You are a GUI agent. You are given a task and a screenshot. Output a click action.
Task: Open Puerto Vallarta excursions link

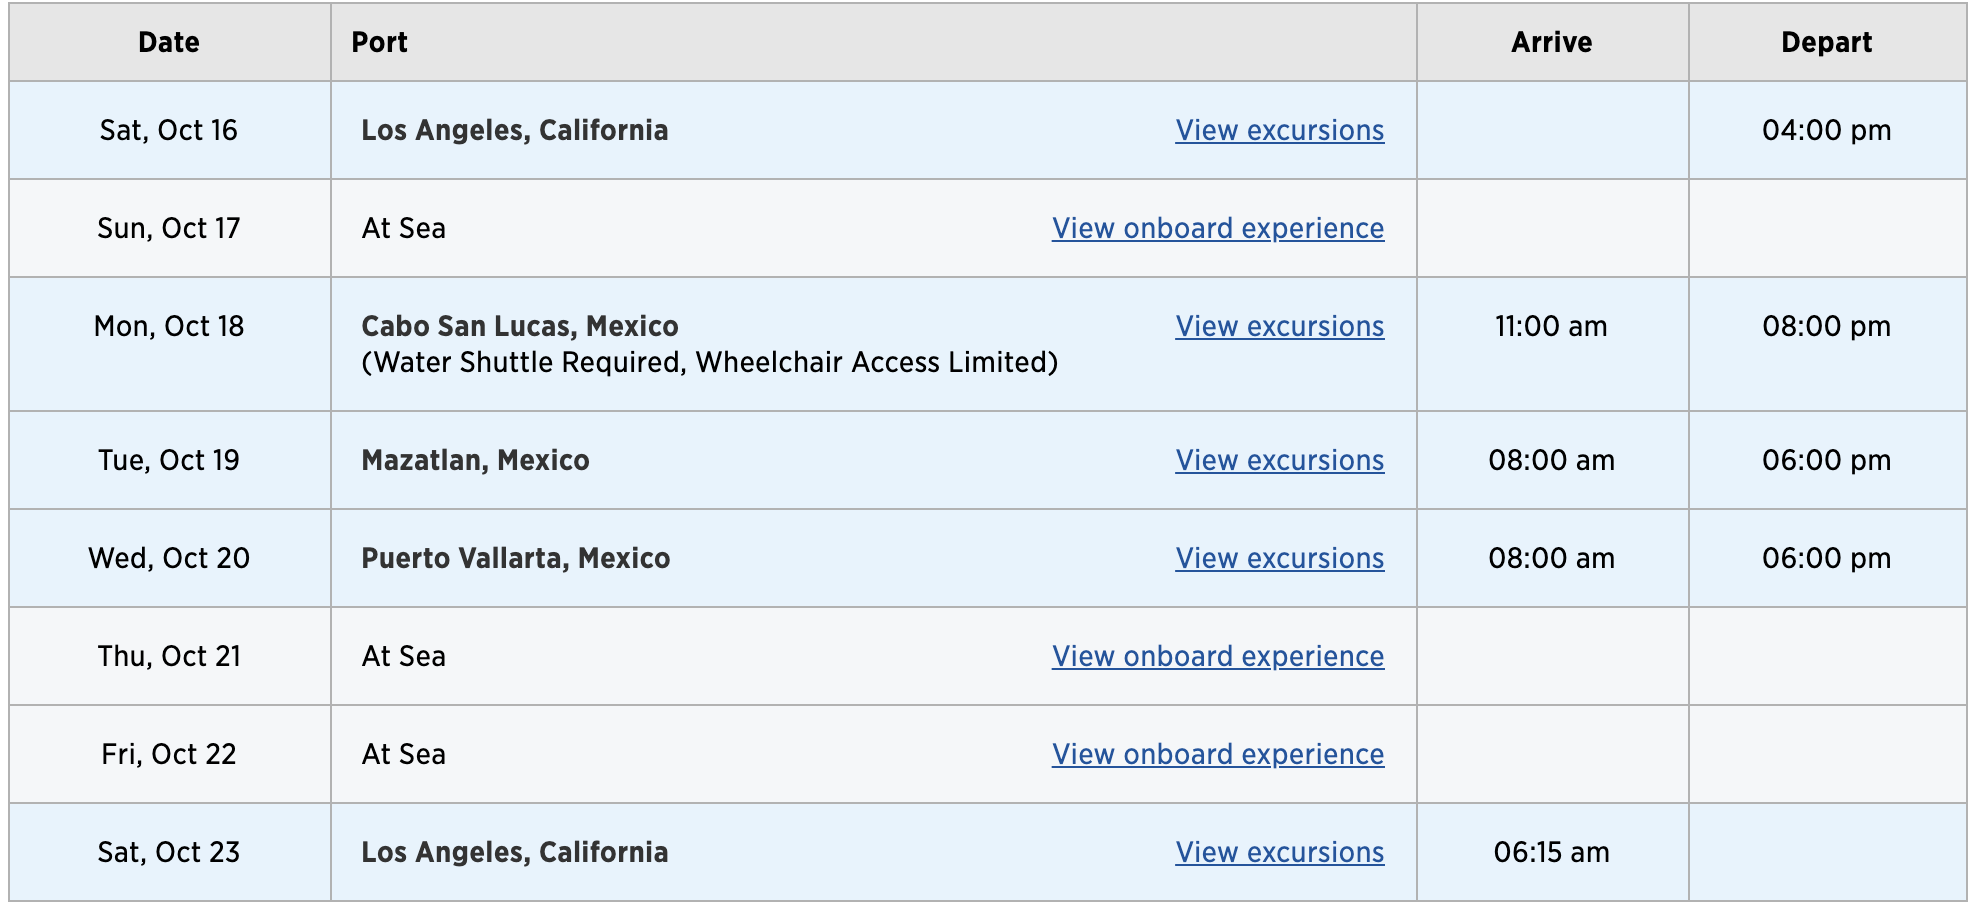pyautogui.click(x=1279, y=558)
